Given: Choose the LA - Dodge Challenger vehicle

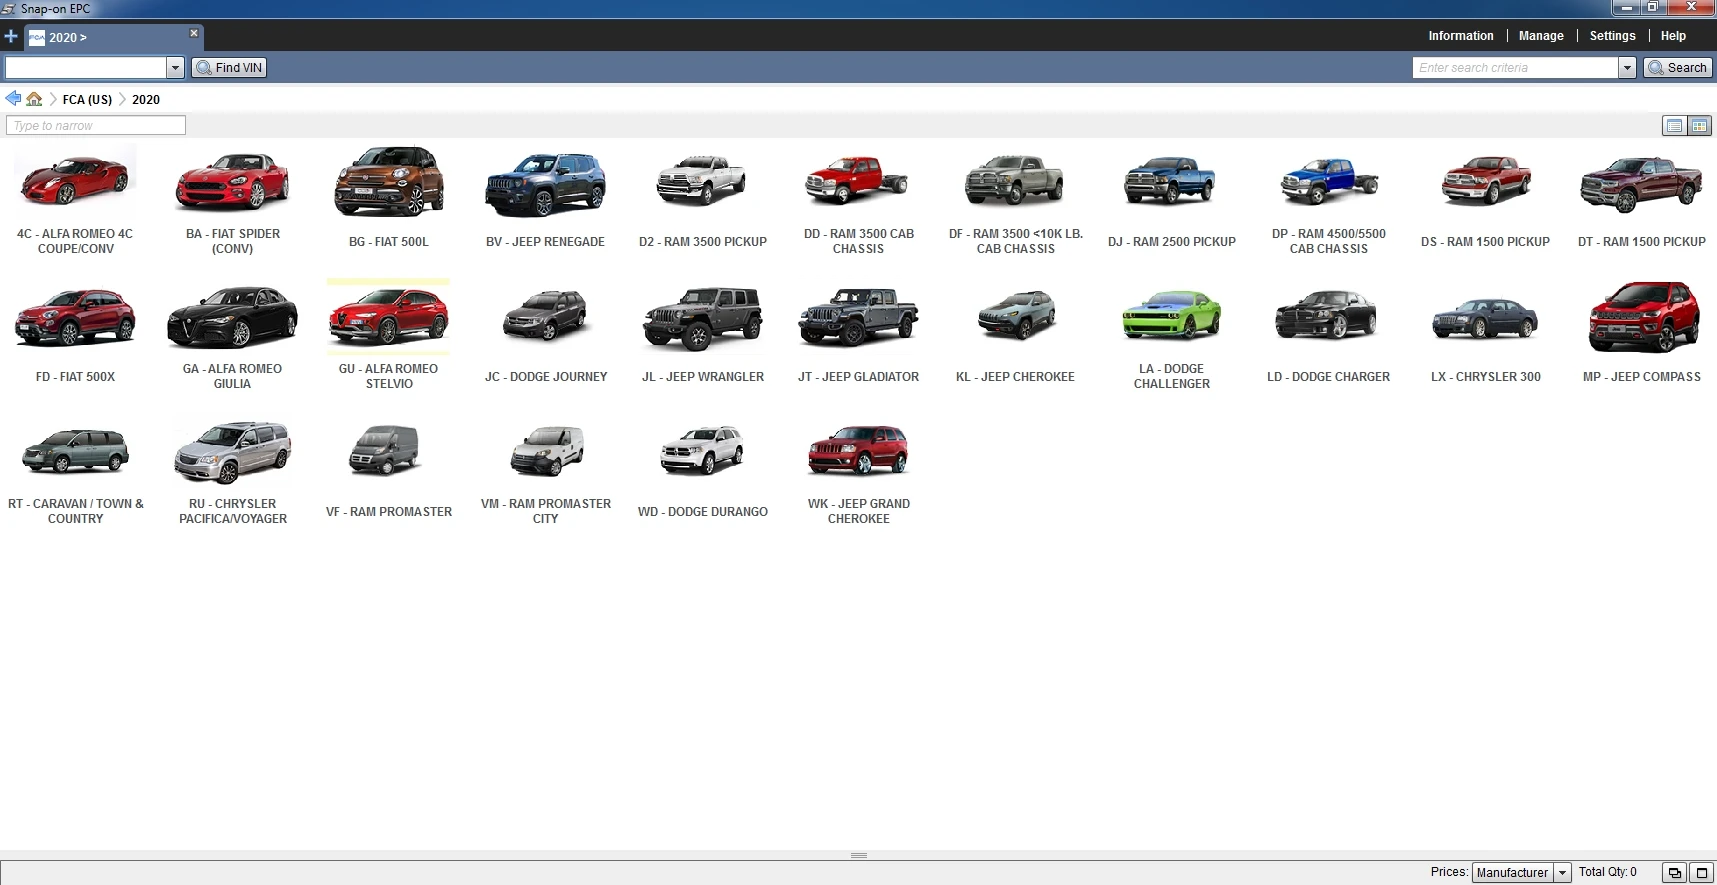Looking at the screenshot, I should (x=1171, y=320).
